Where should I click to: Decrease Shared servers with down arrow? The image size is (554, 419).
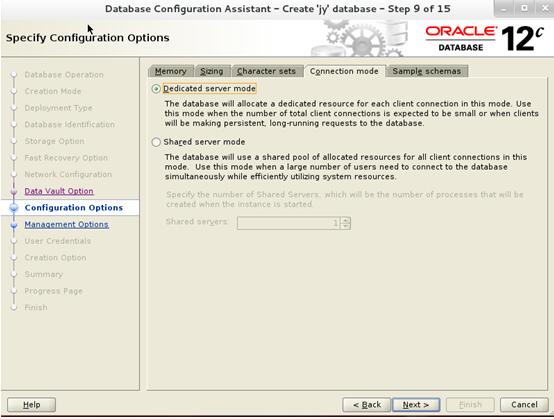coord(346,226)
